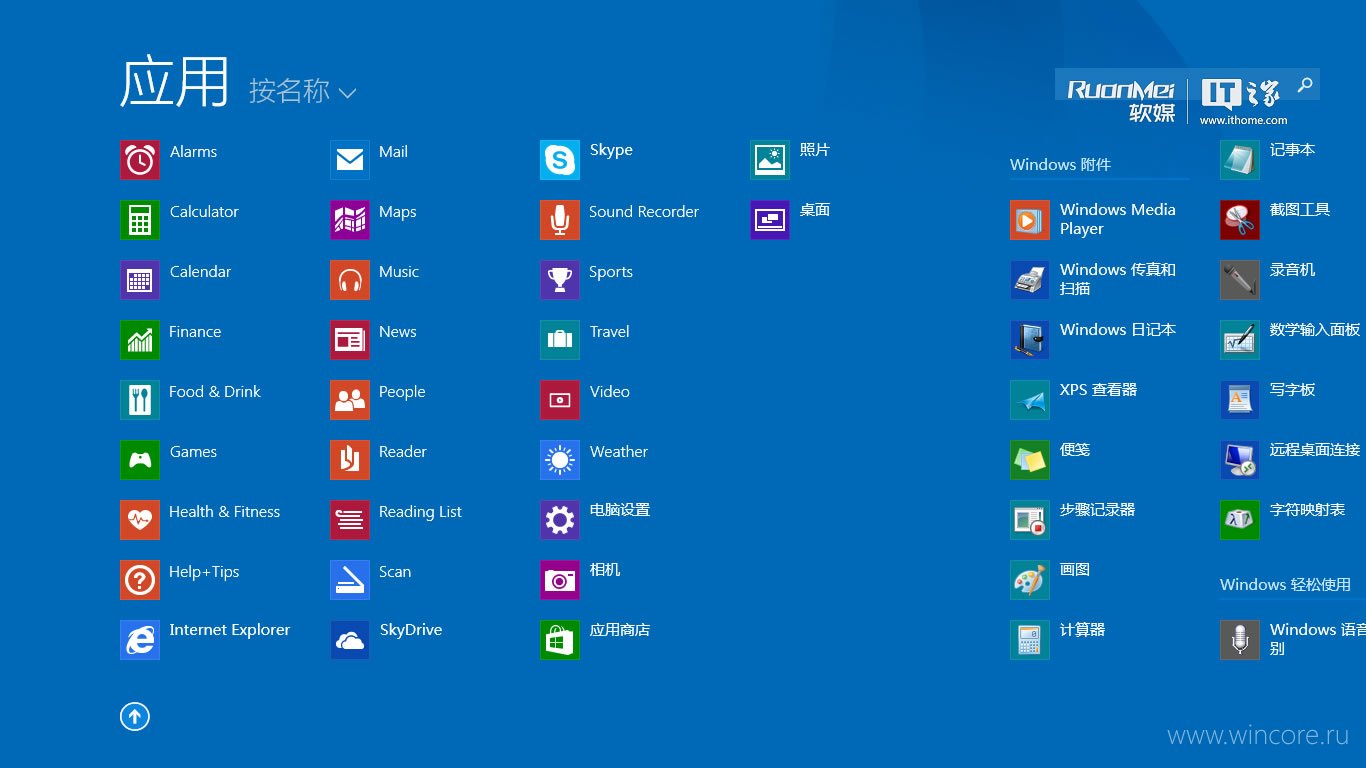Viewport: 1366px width, 768px height.
Task: Open the Games controller icon
Action: click(x=140, y=460)
